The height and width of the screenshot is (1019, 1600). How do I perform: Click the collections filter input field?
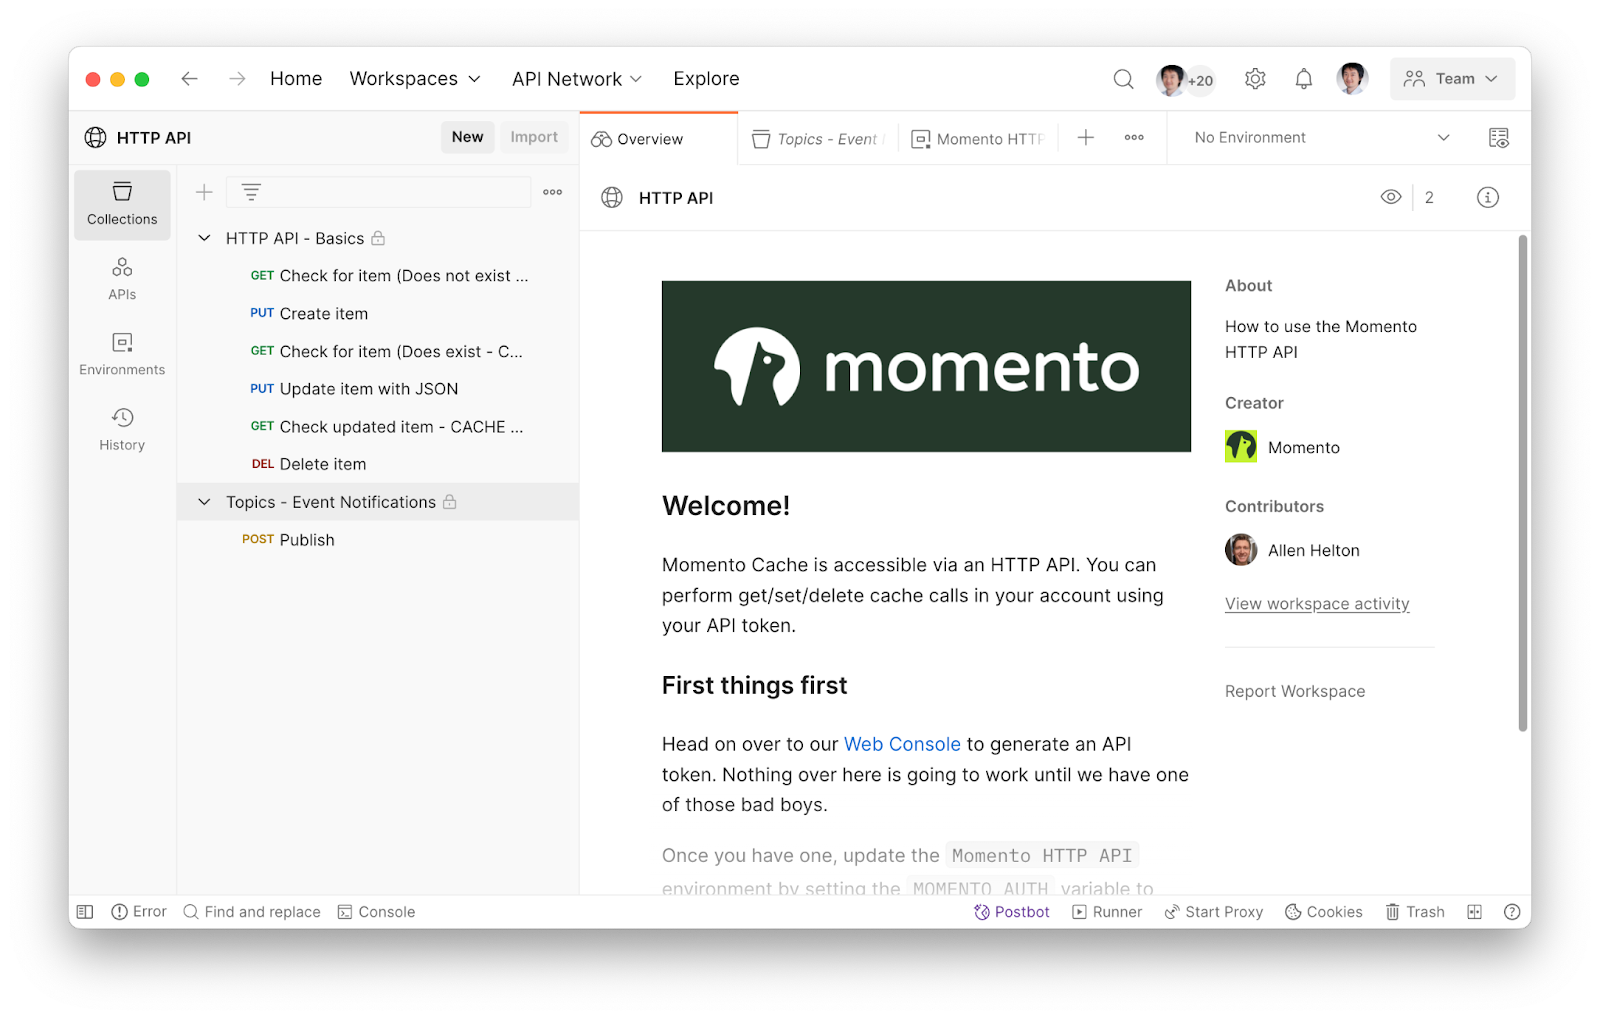[378, 192]
